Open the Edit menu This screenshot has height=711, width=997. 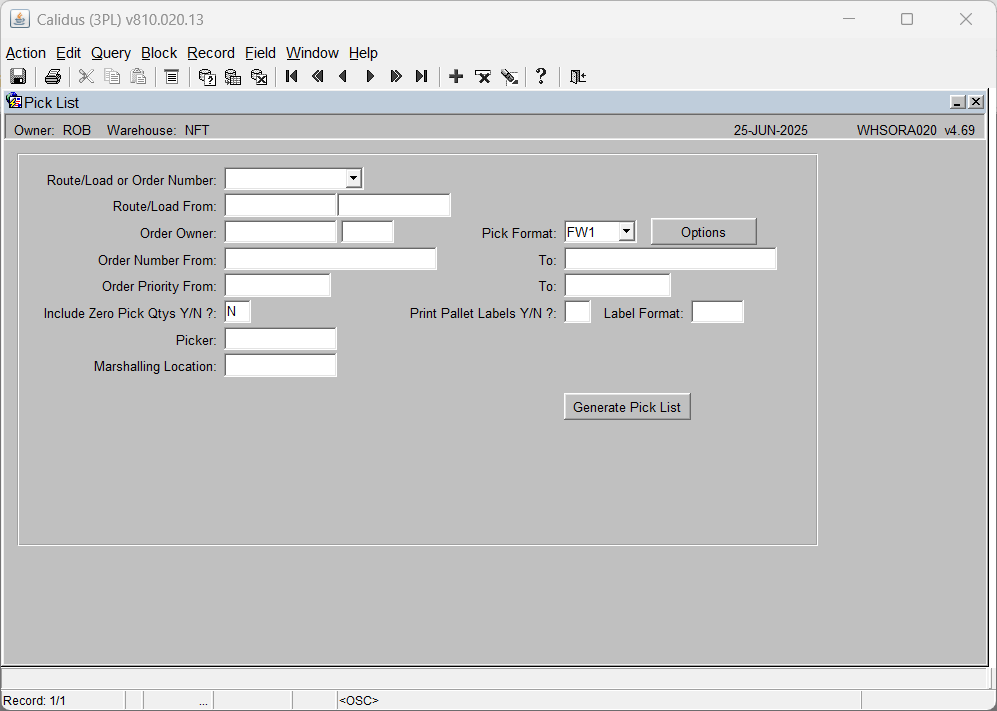[68, 53]
